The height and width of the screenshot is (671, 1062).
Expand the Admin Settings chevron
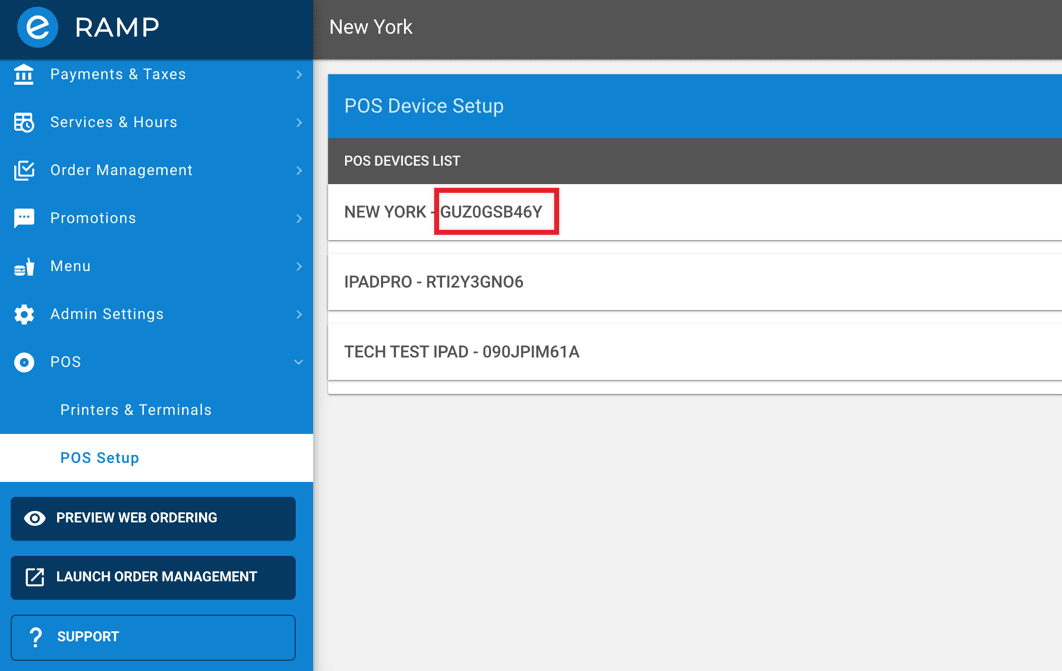coord(299,314)
